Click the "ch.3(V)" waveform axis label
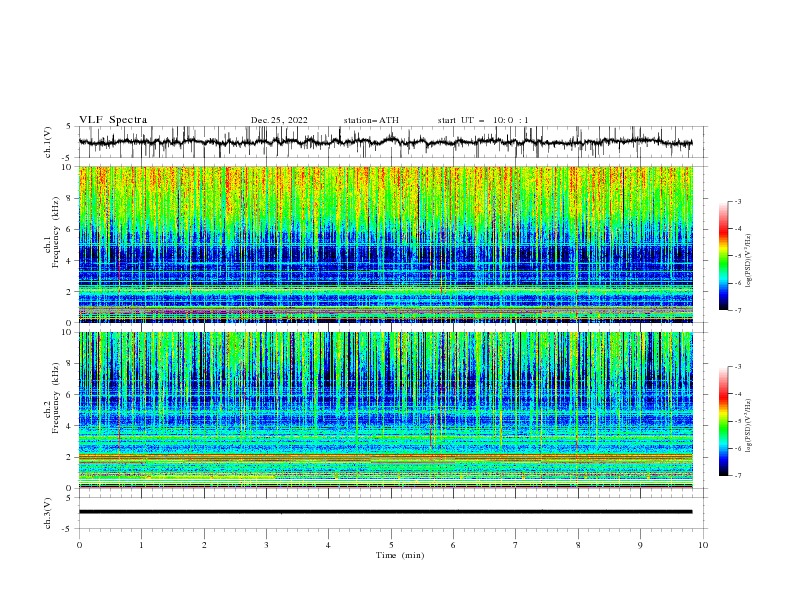Image resolution: width=792 pixels, height=612 pixels. pyautogui.click(x=47, y=513)
